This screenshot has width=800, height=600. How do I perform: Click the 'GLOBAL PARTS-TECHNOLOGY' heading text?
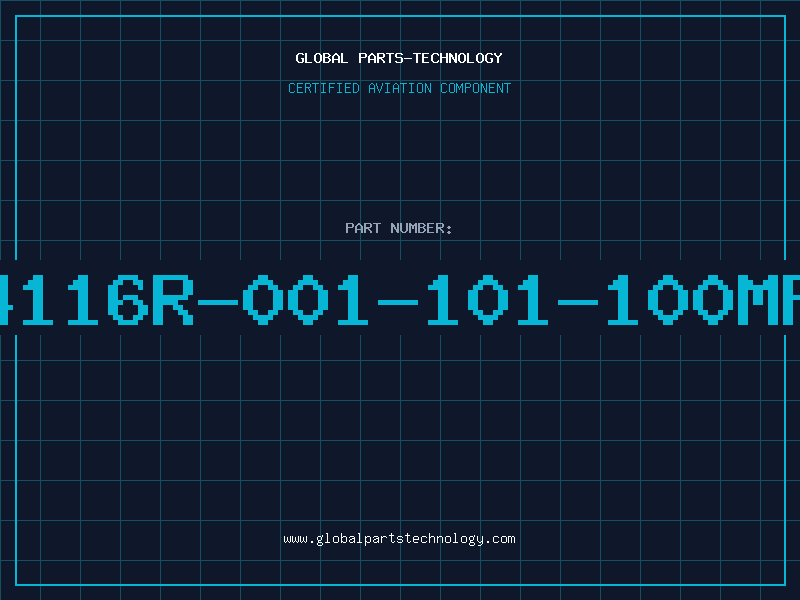(399, 58)
